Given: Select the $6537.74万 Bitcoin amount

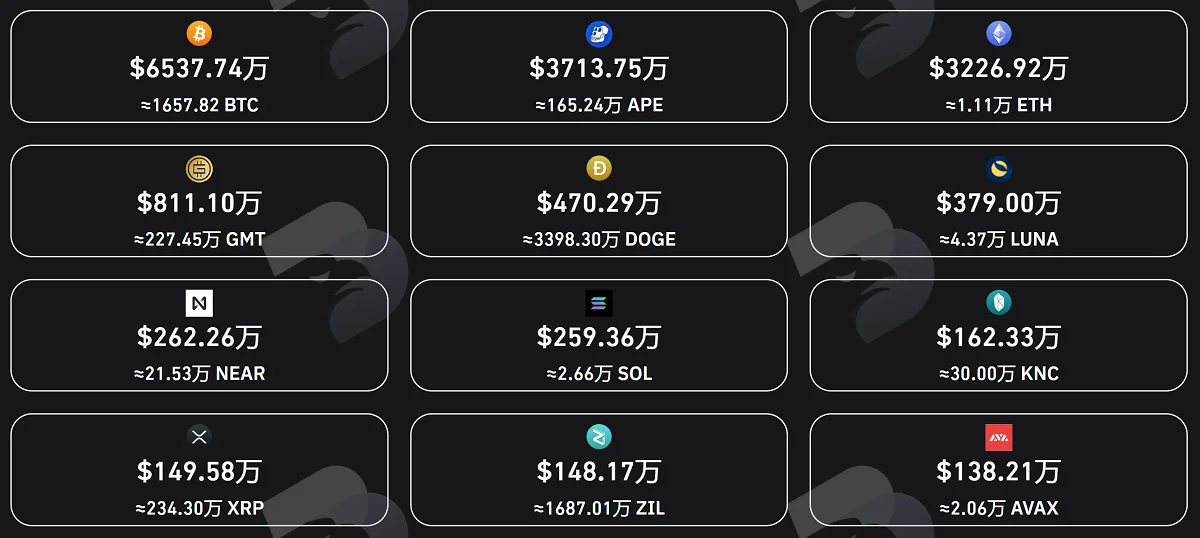Looking at the screenshot, I should pos(199,68).
